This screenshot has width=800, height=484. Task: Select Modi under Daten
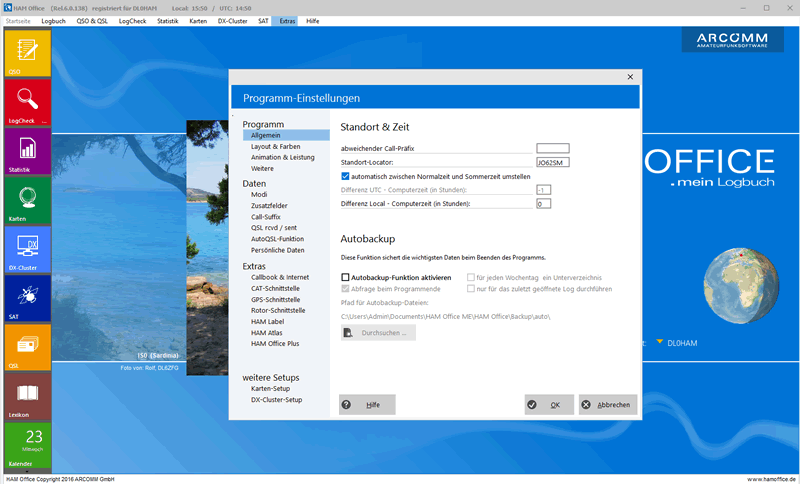(259, 194)
